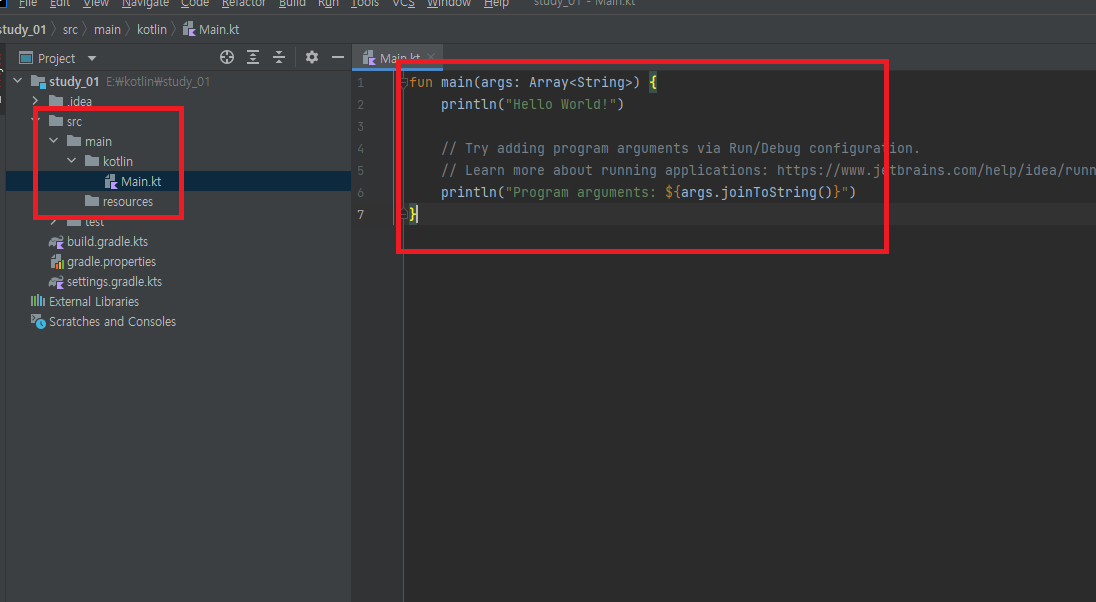This screenshot has height=602, width=1096.
Task: Click the kotlin folder icon
Action: click(92, 161)
